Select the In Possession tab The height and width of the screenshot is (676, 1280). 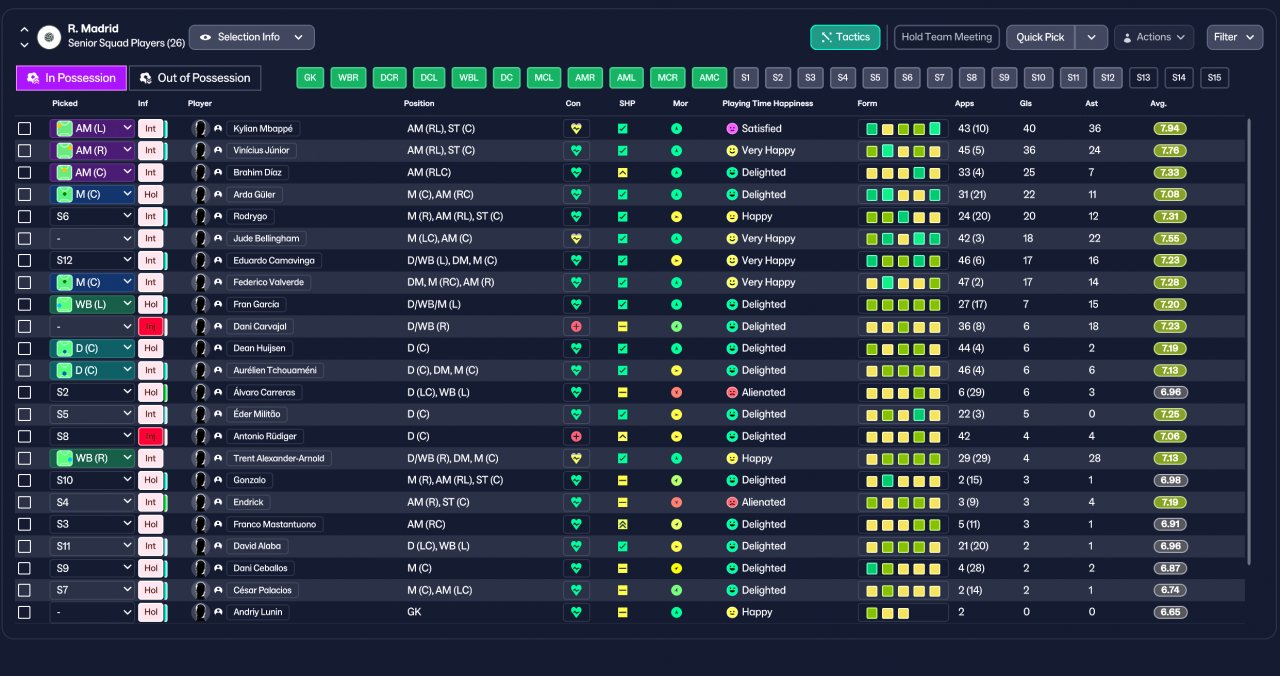[x=72, y=78]
